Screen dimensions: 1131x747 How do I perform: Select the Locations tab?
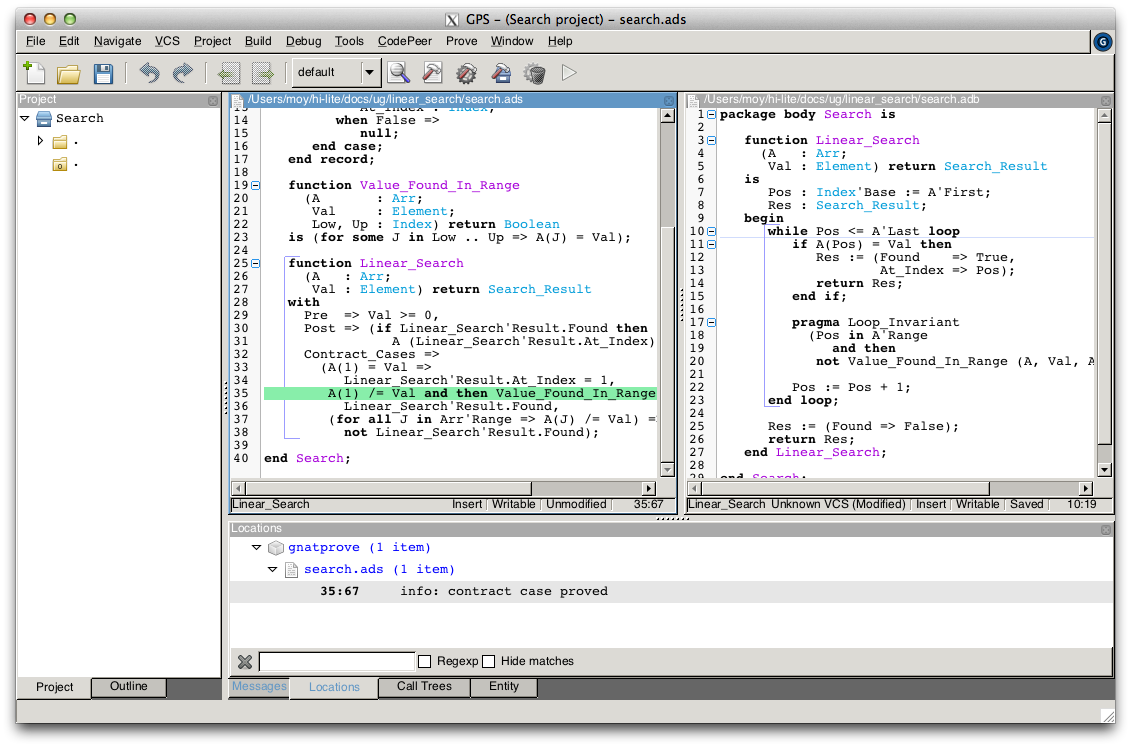[334, 688]
